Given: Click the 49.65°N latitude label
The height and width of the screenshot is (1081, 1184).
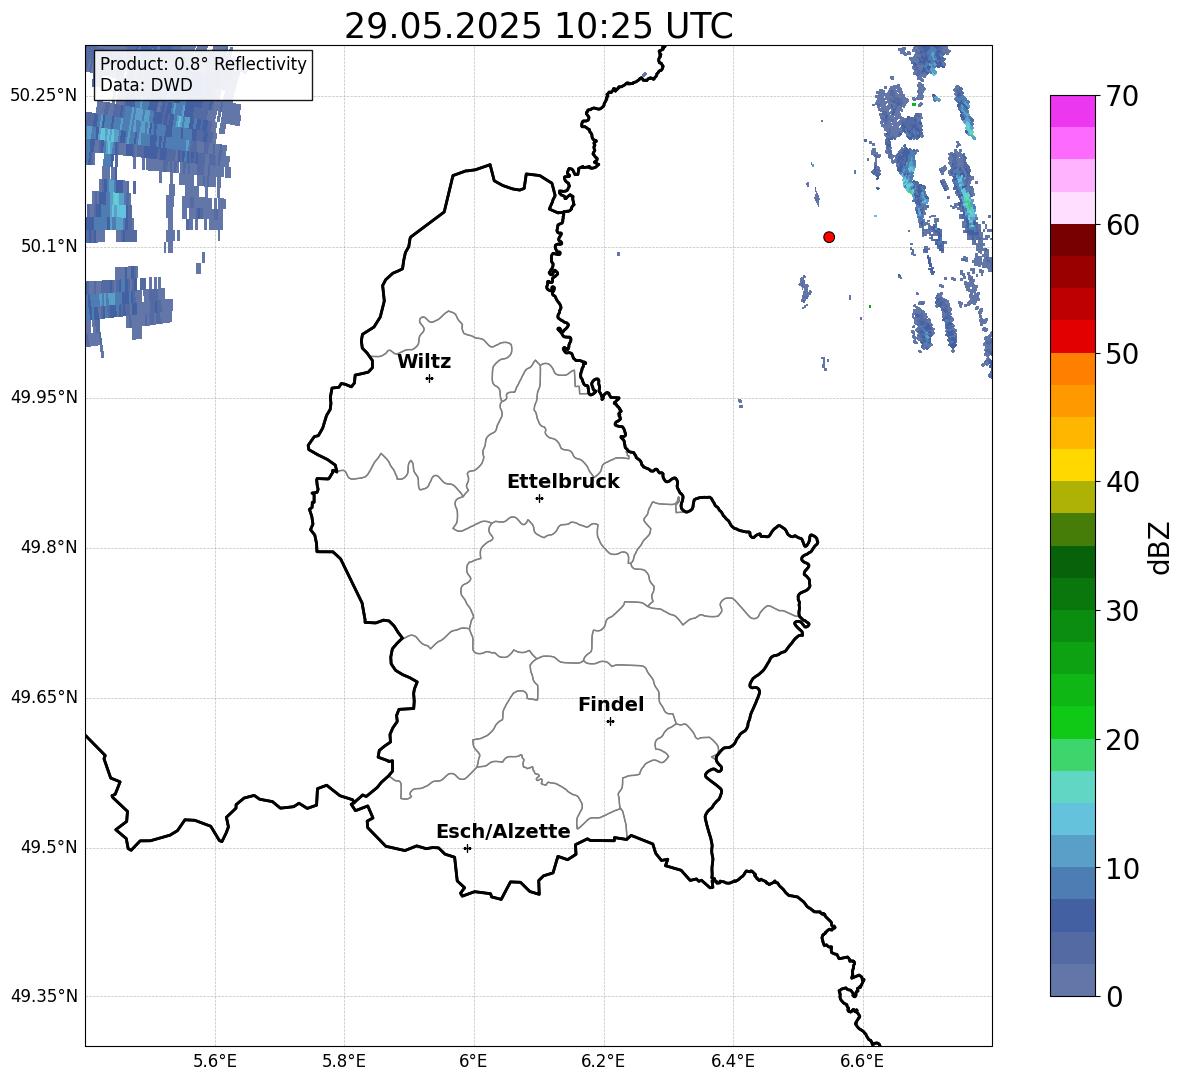Looking at the screenshot, I should 44,697.
